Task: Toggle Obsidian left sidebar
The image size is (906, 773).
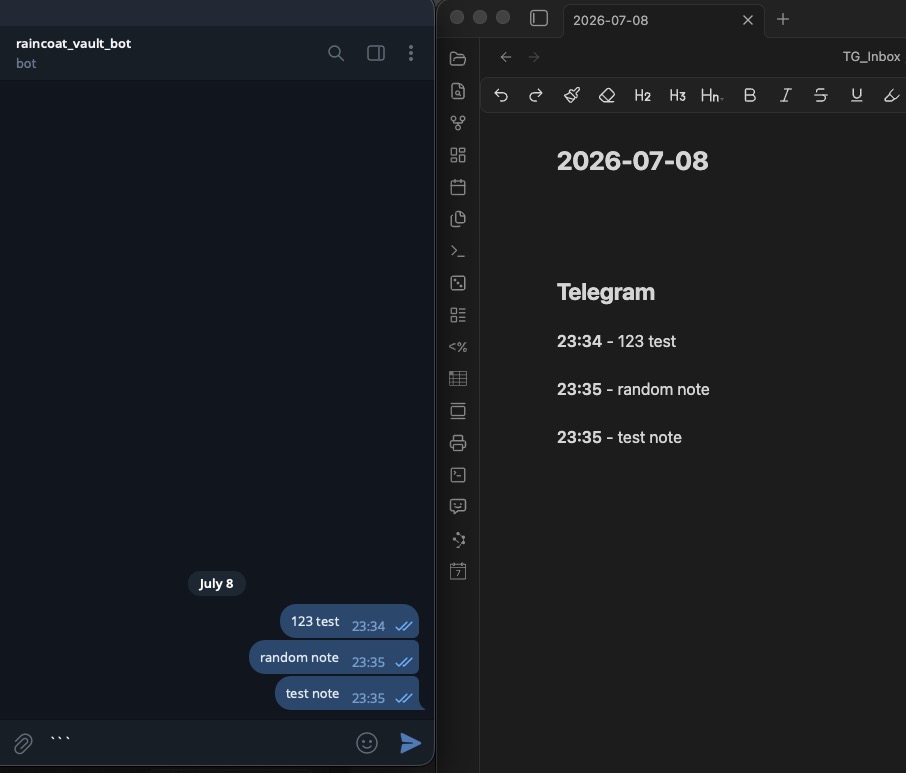Action: pos(539,18)
